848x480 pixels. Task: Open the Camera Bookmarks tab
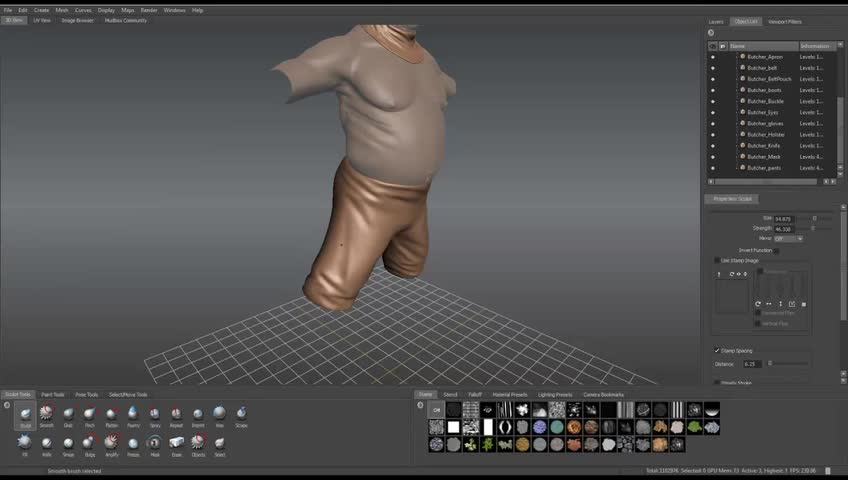[604, 395]
